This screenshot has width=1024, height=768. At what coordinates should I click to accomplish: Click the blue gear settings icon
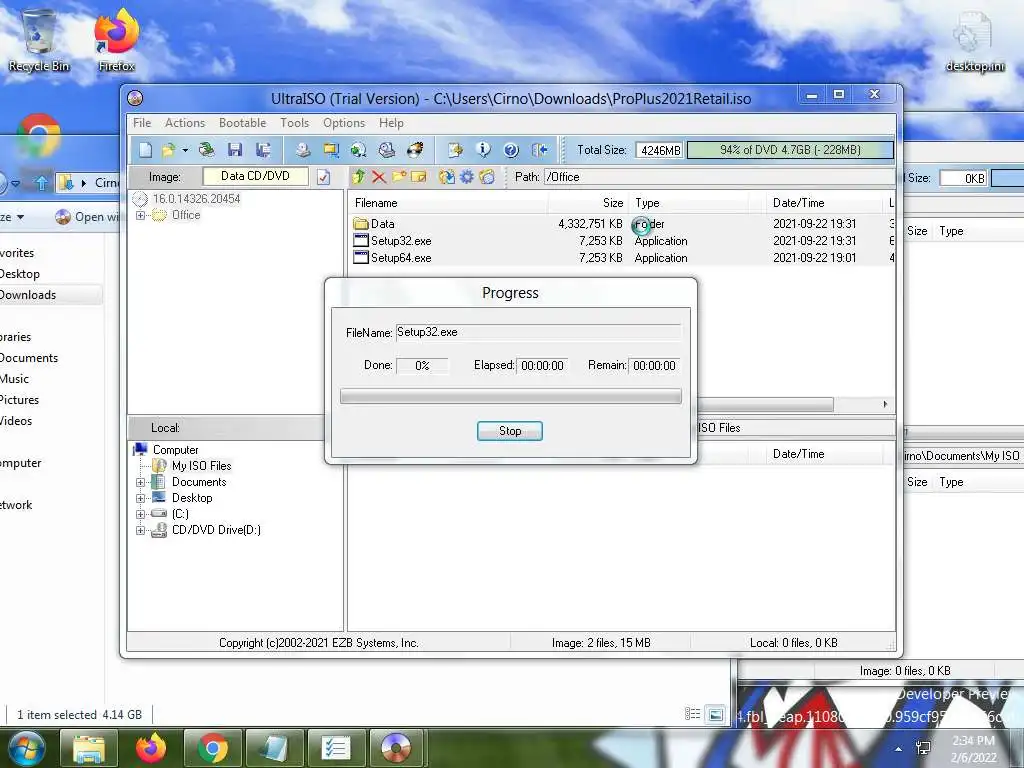[467, 177]
